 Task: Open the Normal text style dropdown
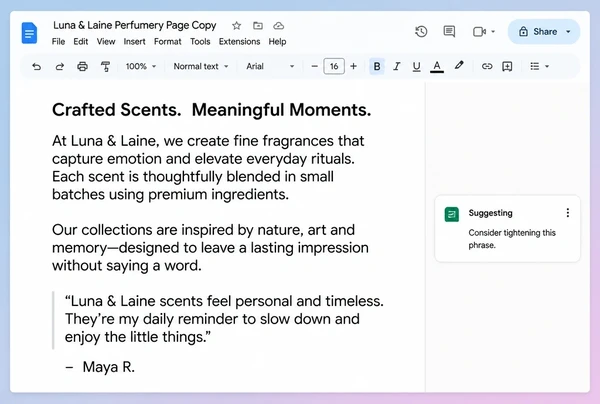201,66
